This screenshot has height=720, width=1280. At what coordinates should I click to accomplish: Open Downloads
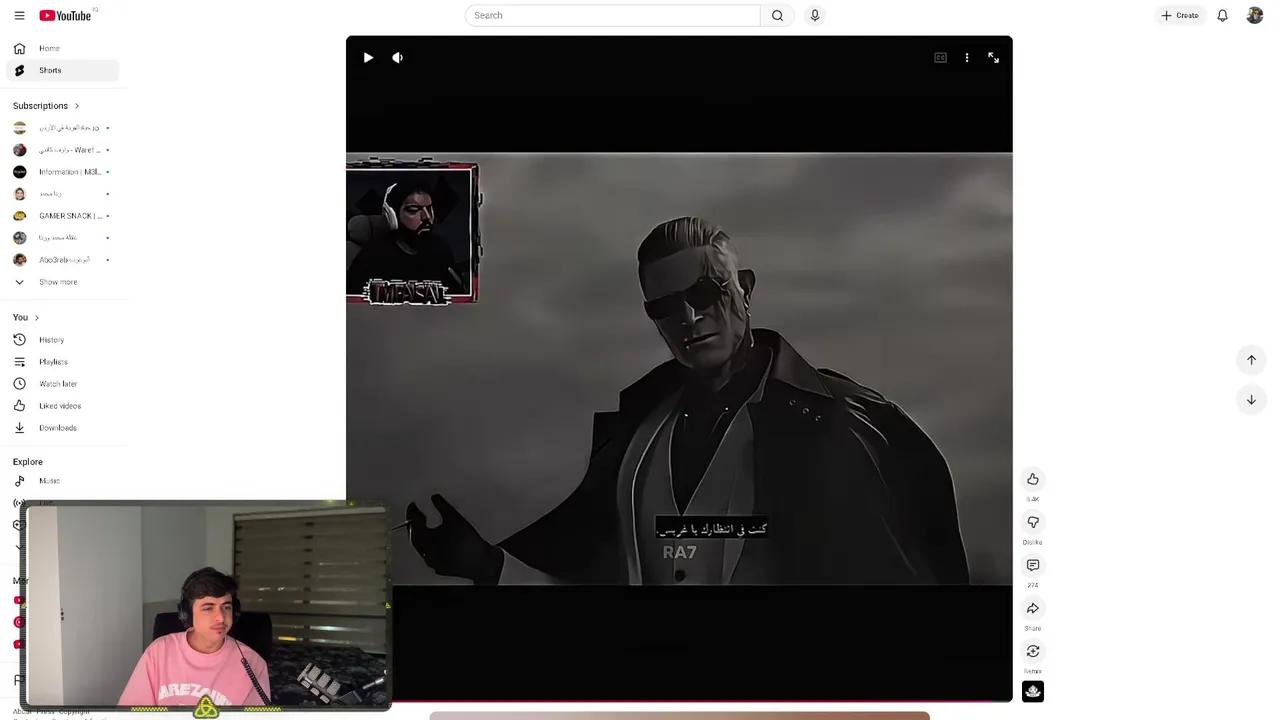pyautogui.click(x=63, y=428)
